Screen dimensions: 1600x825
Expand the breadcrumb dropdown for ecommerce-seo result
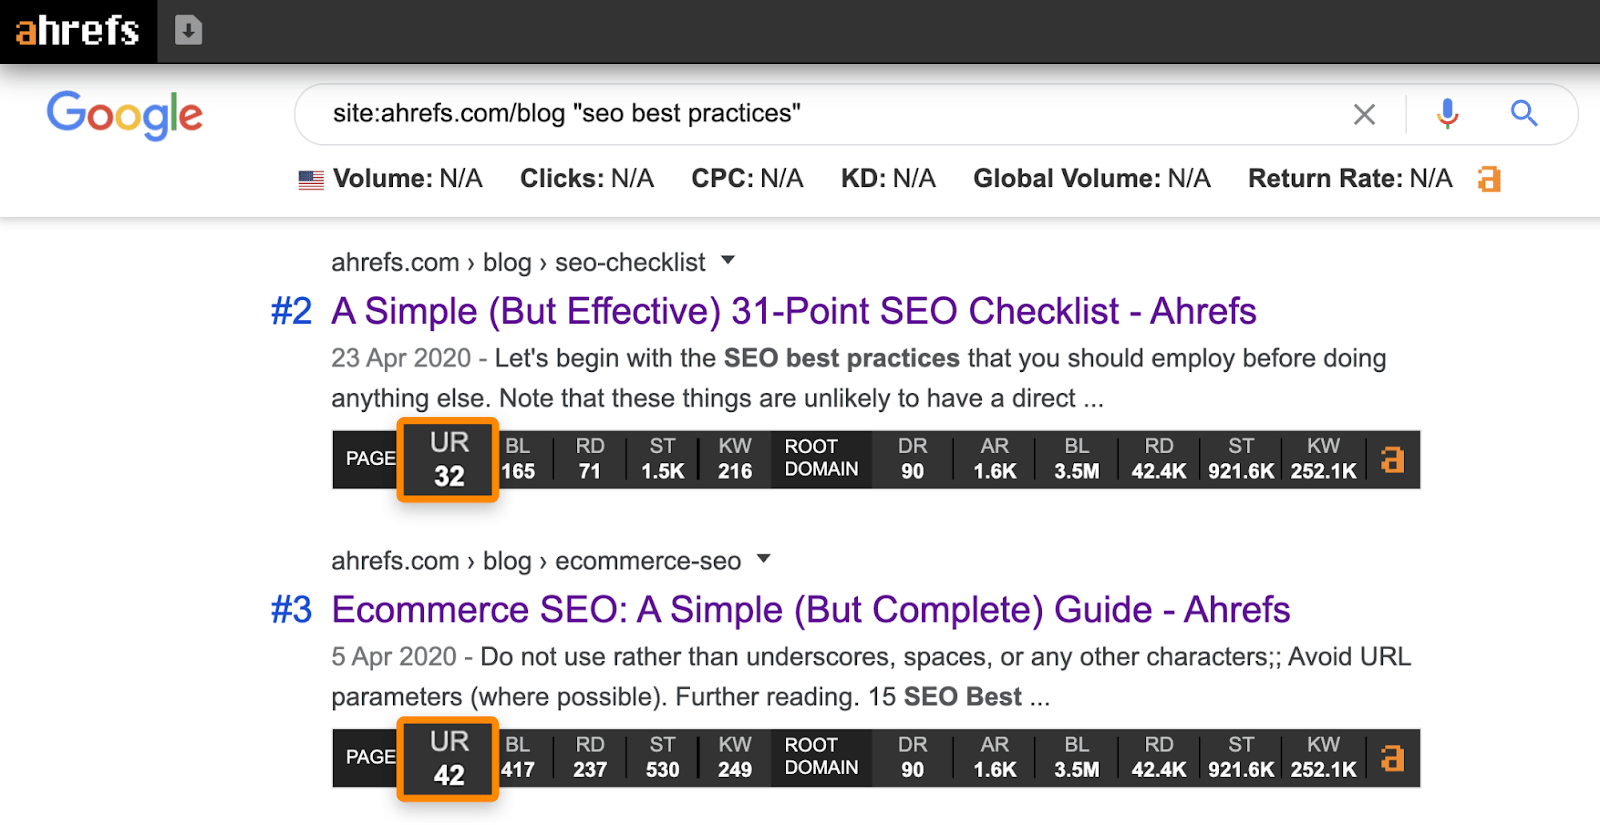pos(763,561)
